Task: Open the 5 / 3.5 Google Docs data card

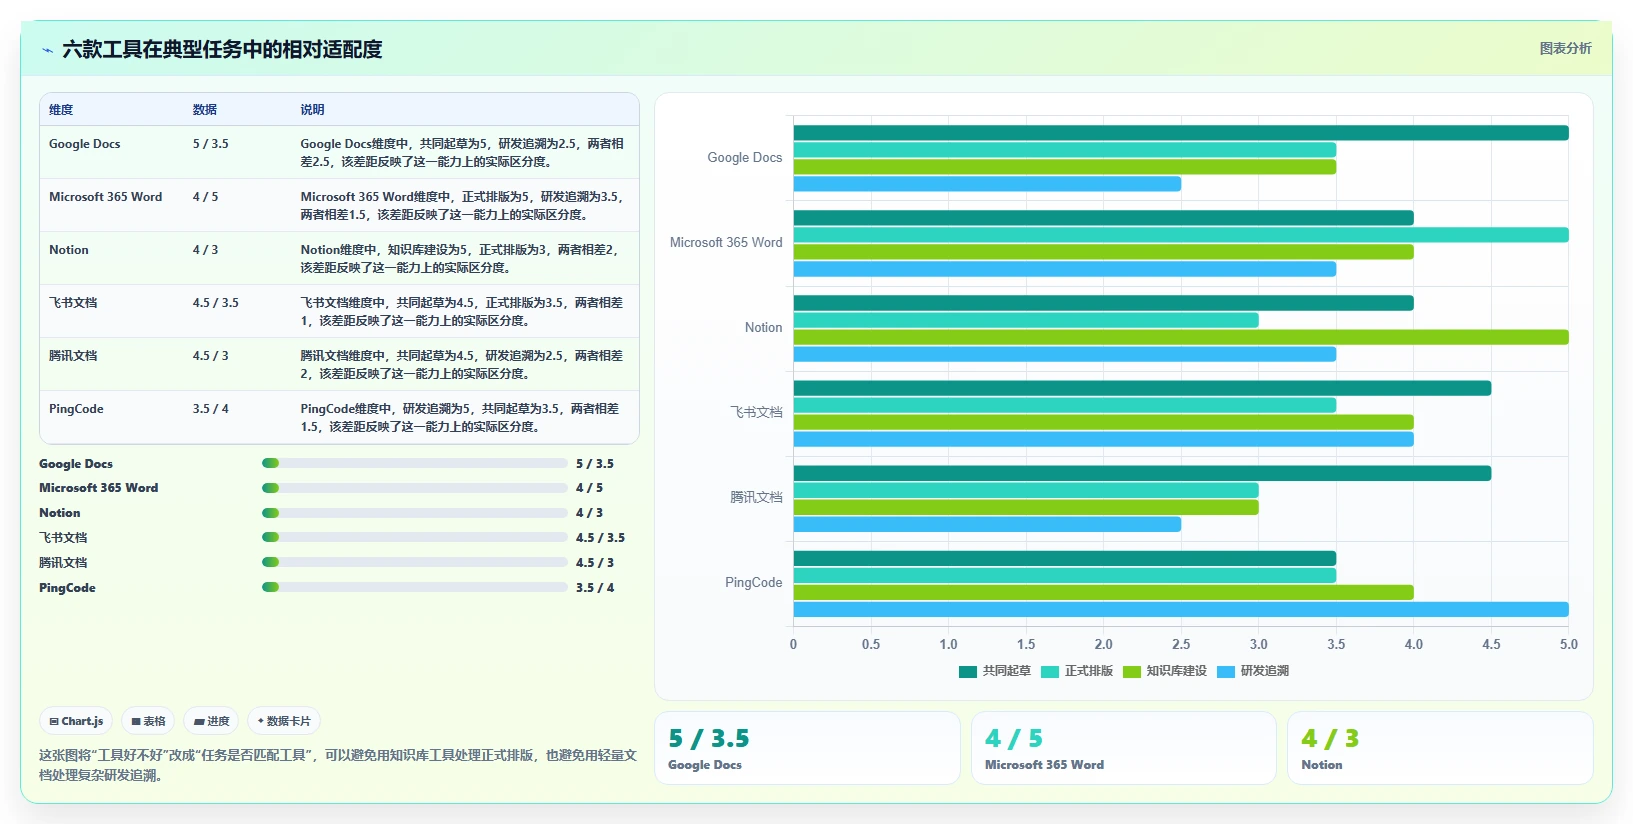Action: coord(807,748)
